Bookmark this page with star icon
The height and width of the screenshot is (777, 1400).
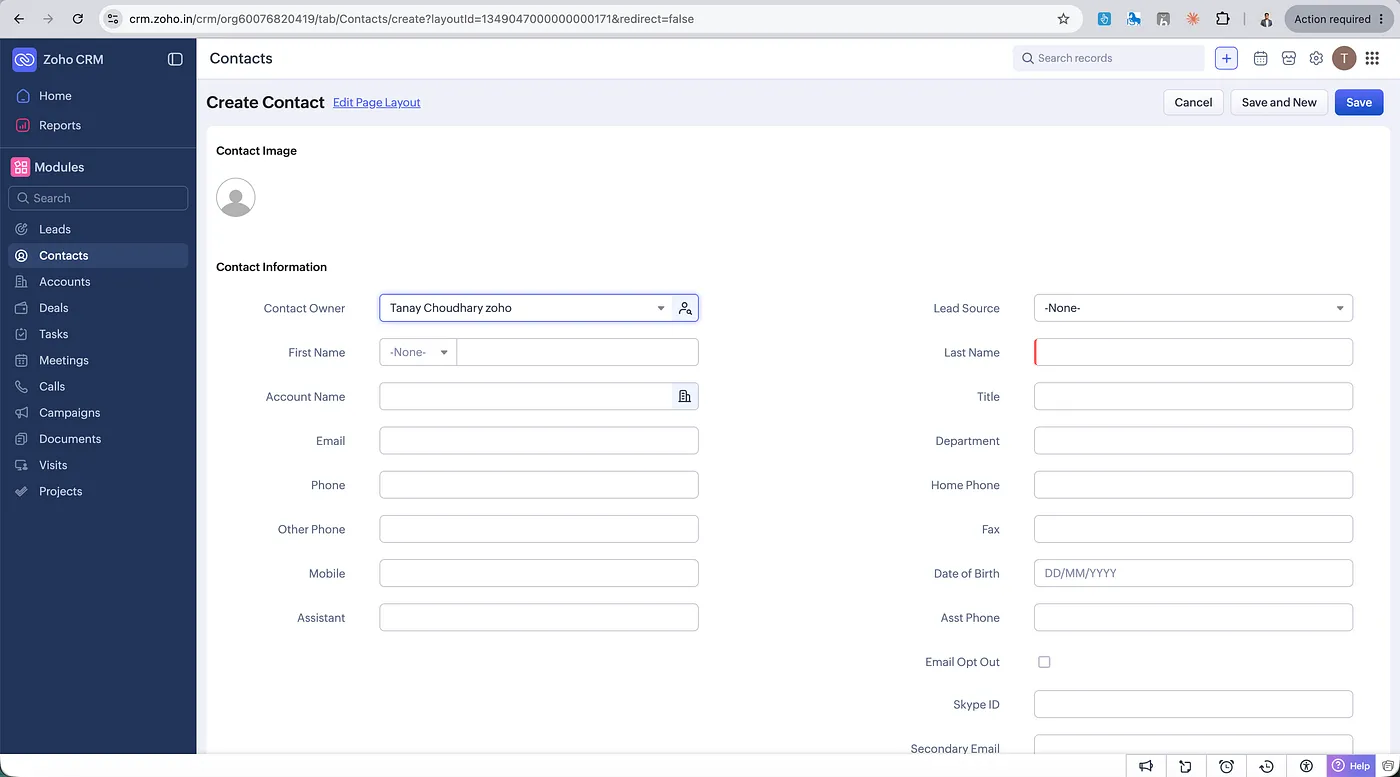1063,19
